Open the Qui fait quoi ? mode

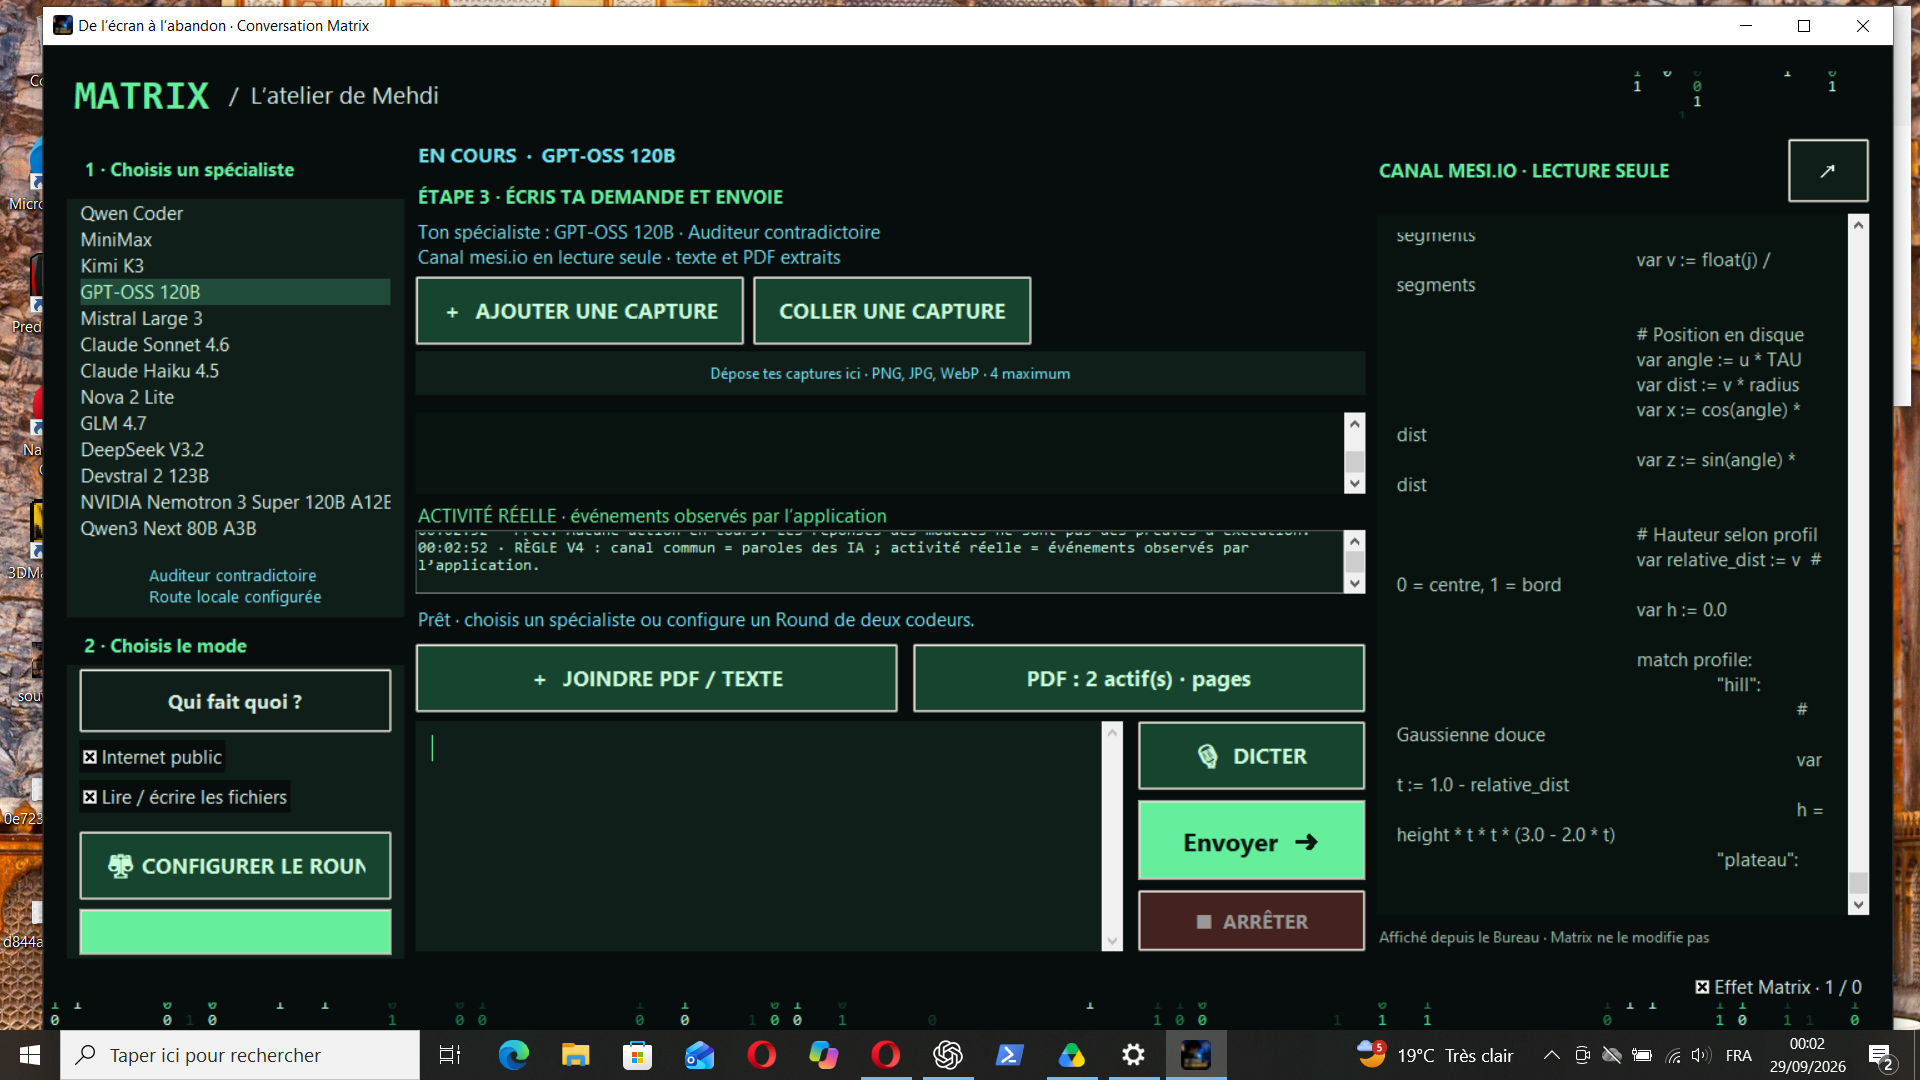(235, 701)
